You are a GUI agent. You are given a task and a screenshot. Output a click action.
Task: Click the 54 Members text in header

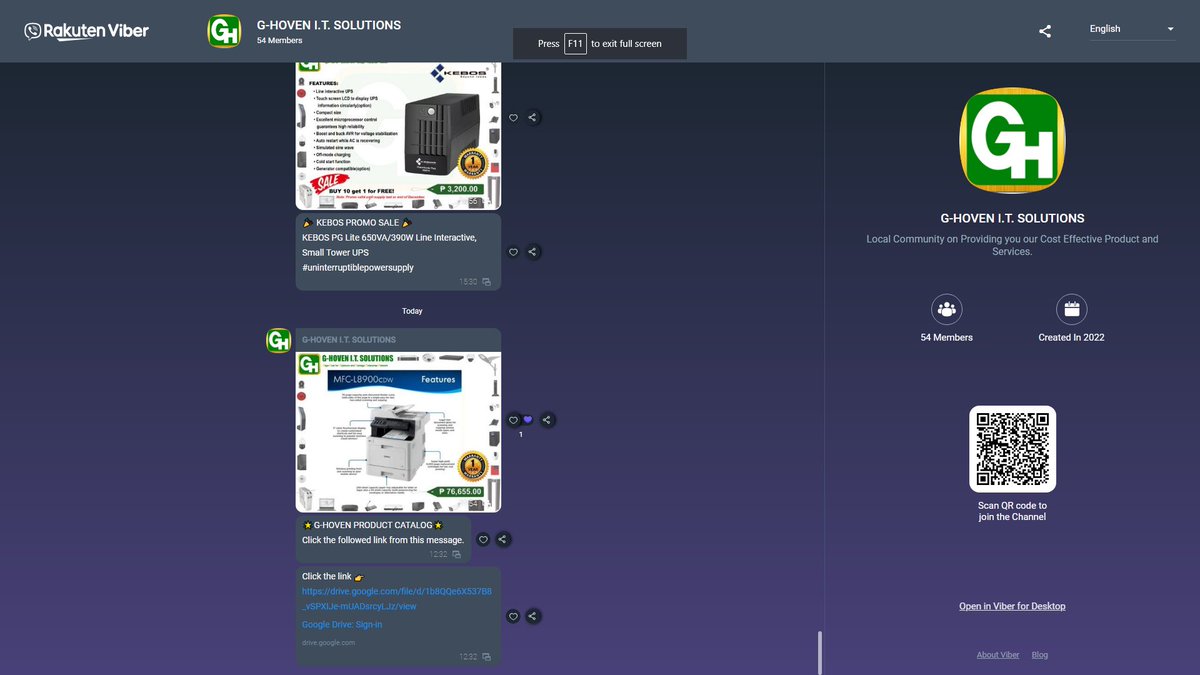[x=279, y=41]
